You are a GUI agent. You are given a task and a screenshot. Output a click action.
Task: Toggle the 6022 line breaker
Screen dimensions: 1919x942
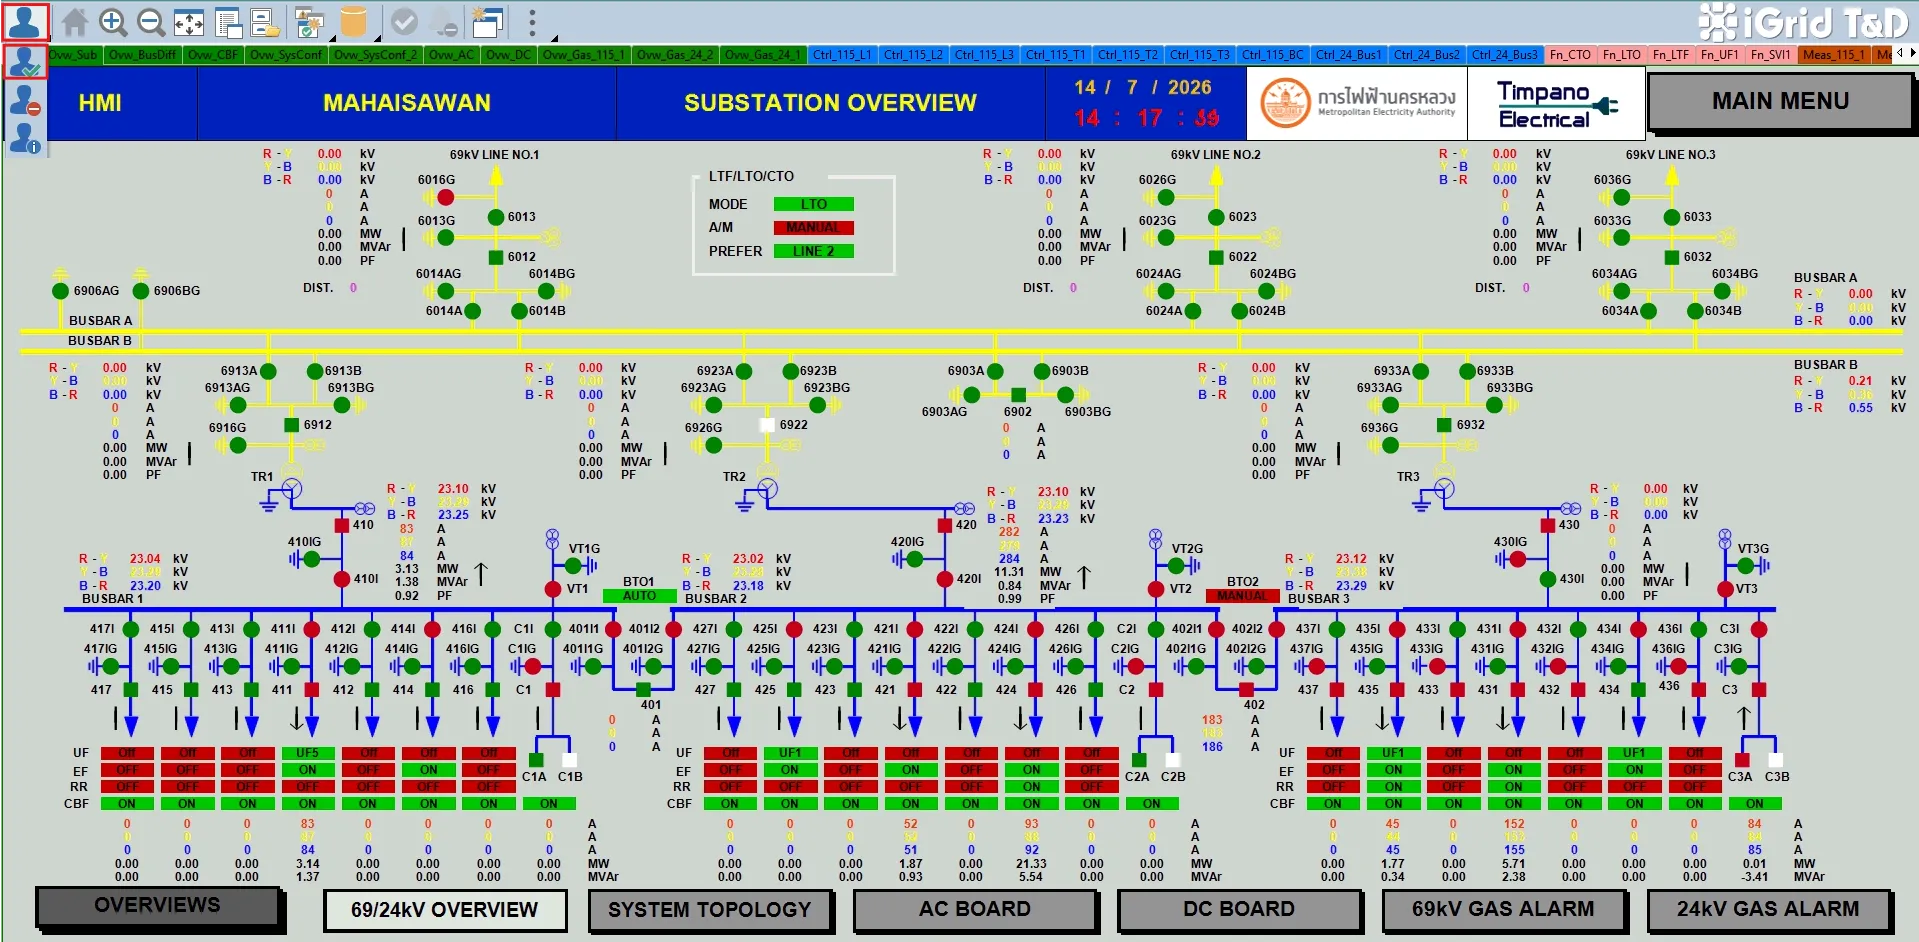(1216, 257)
